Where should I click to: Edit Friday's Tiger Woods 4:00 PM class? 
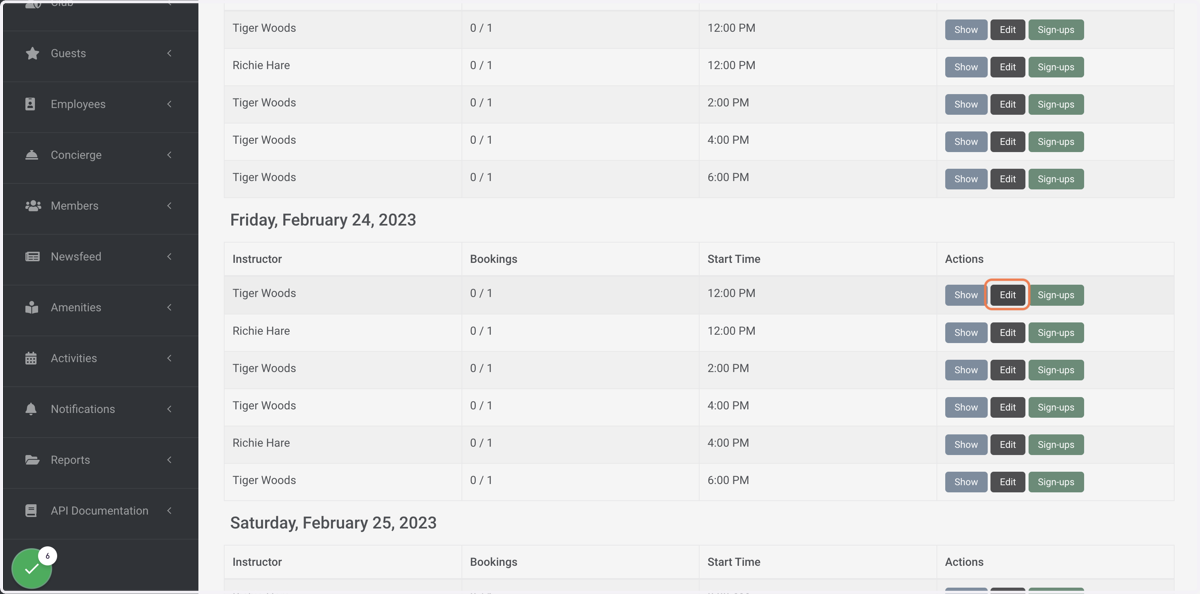point(1007,407)
